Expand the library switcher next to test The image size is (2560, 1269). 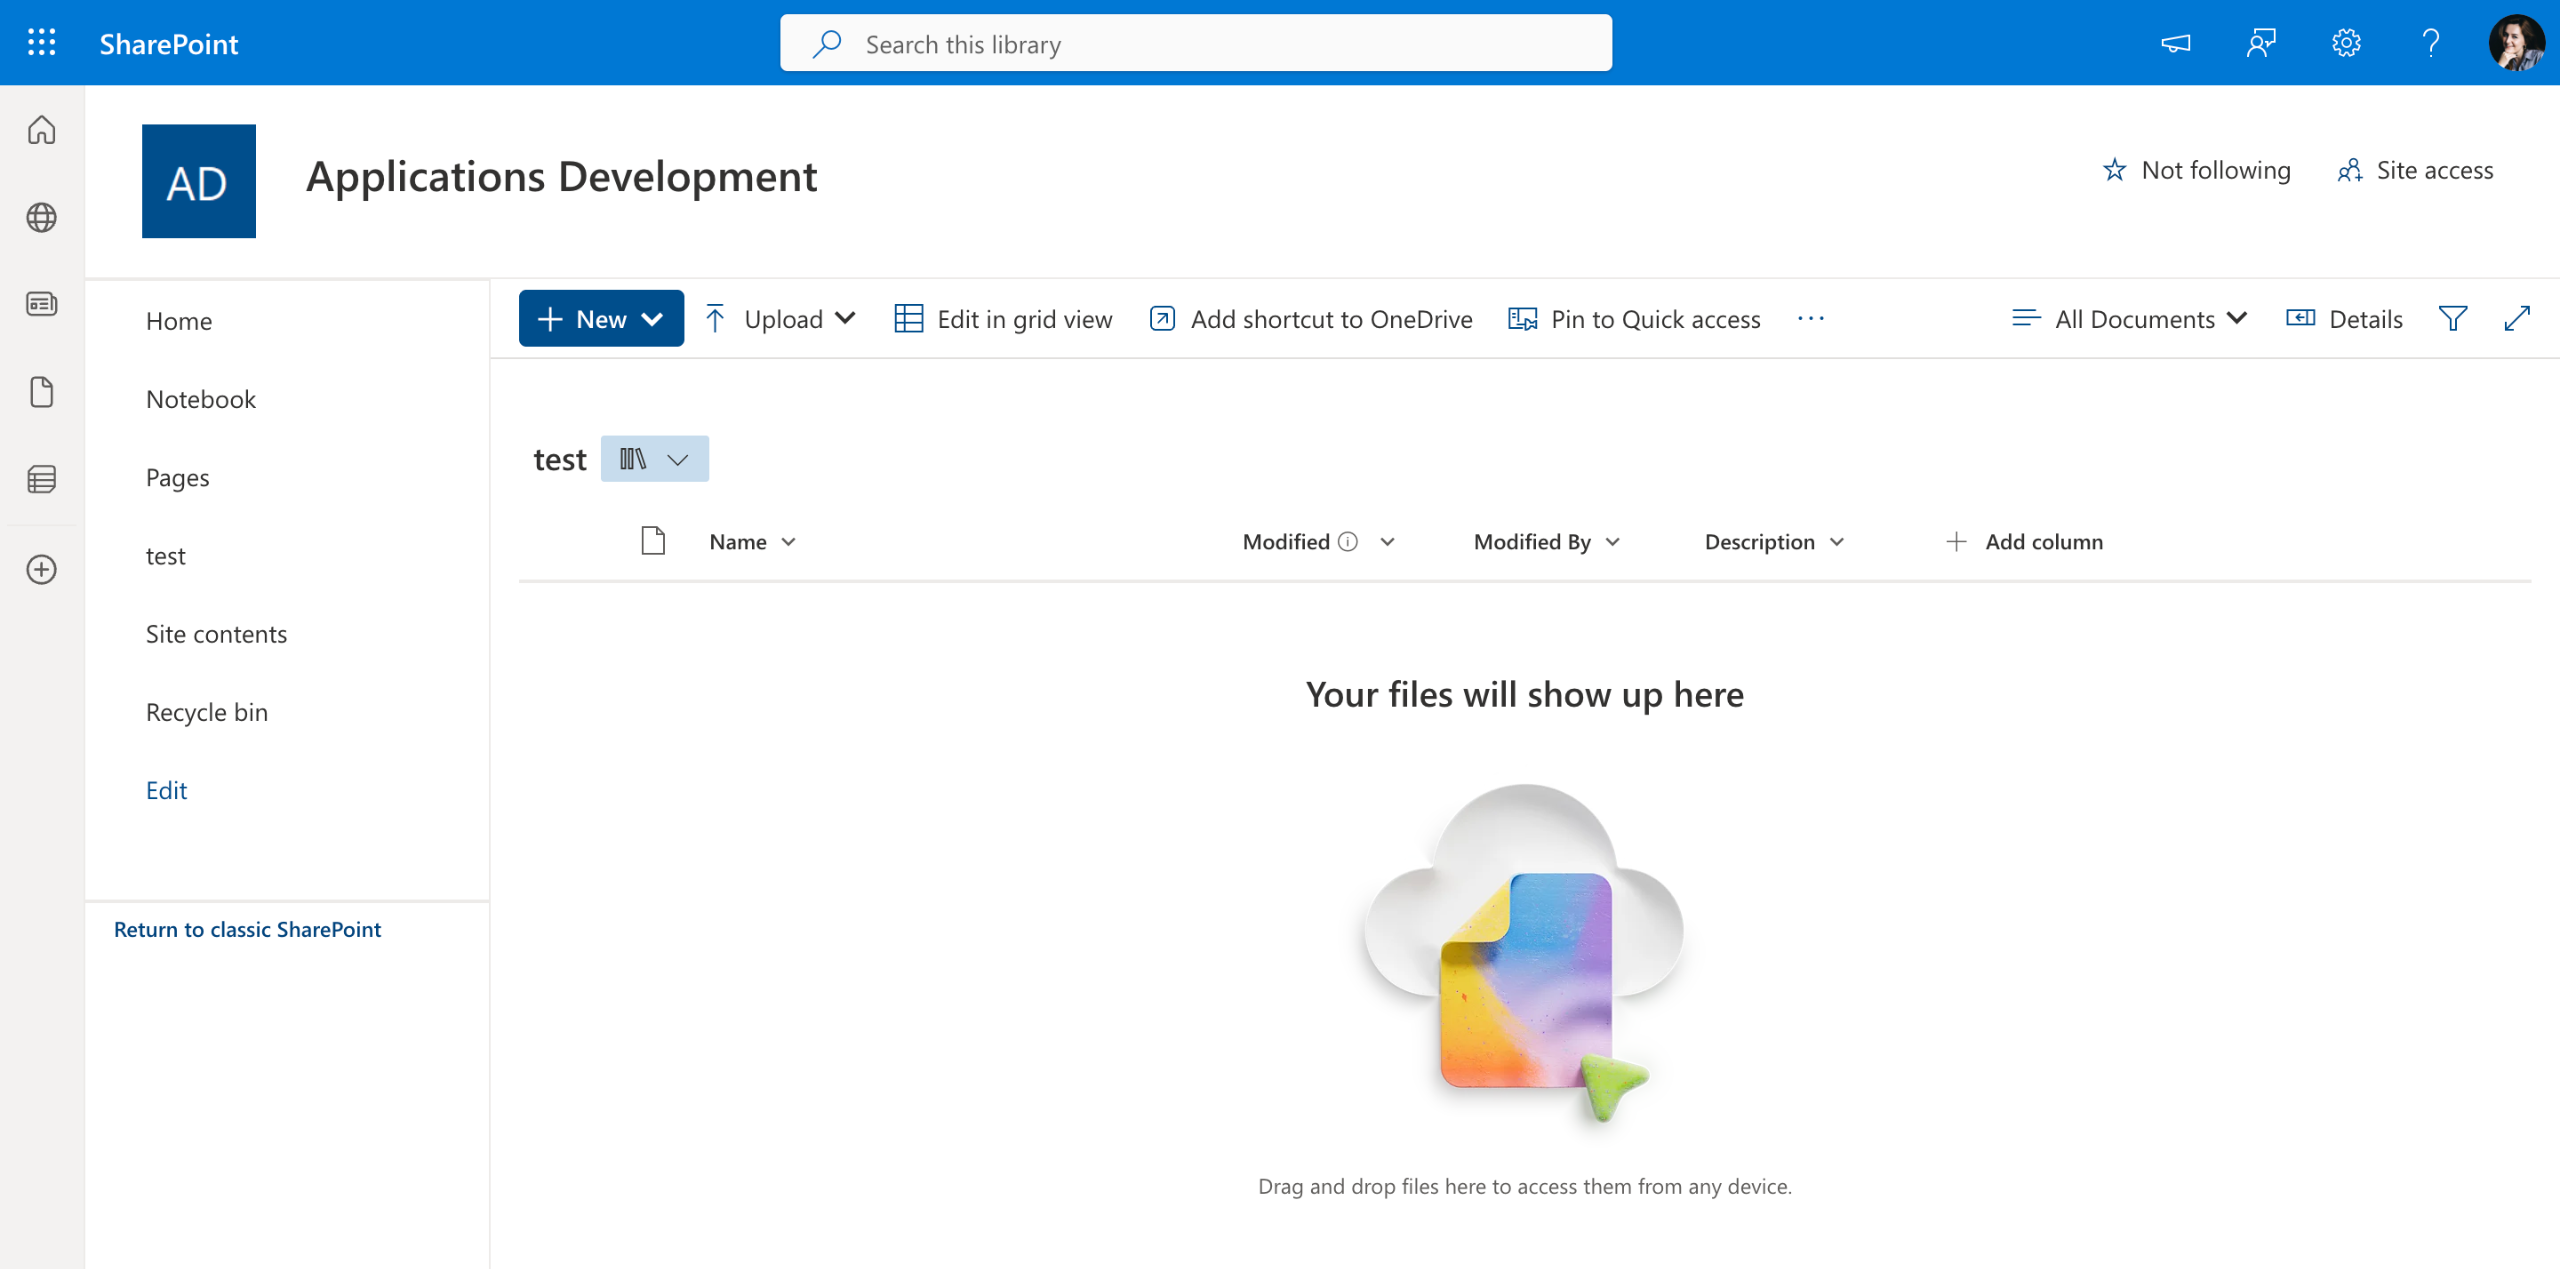tap(655, 459)
